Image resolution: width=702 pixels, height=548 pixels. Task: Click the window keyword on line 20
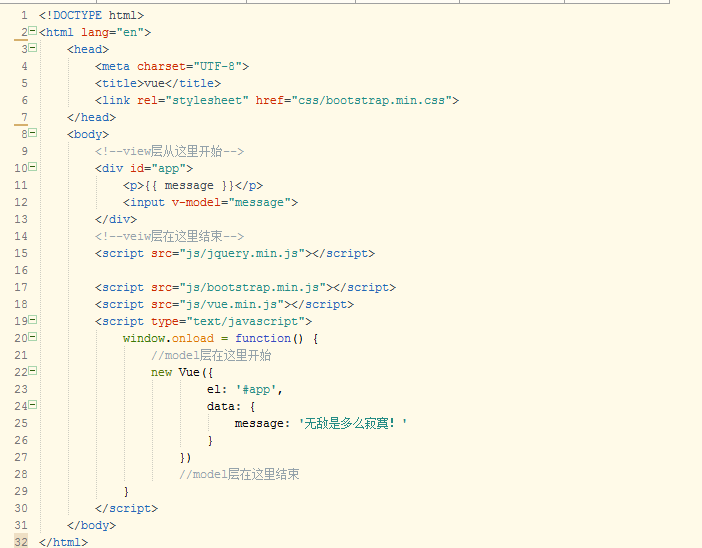tap(144, 338)
